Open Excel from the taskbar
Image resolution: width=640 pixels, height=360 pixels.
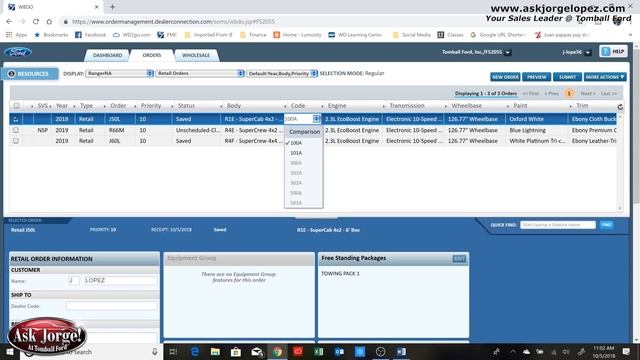pos(318,351)
